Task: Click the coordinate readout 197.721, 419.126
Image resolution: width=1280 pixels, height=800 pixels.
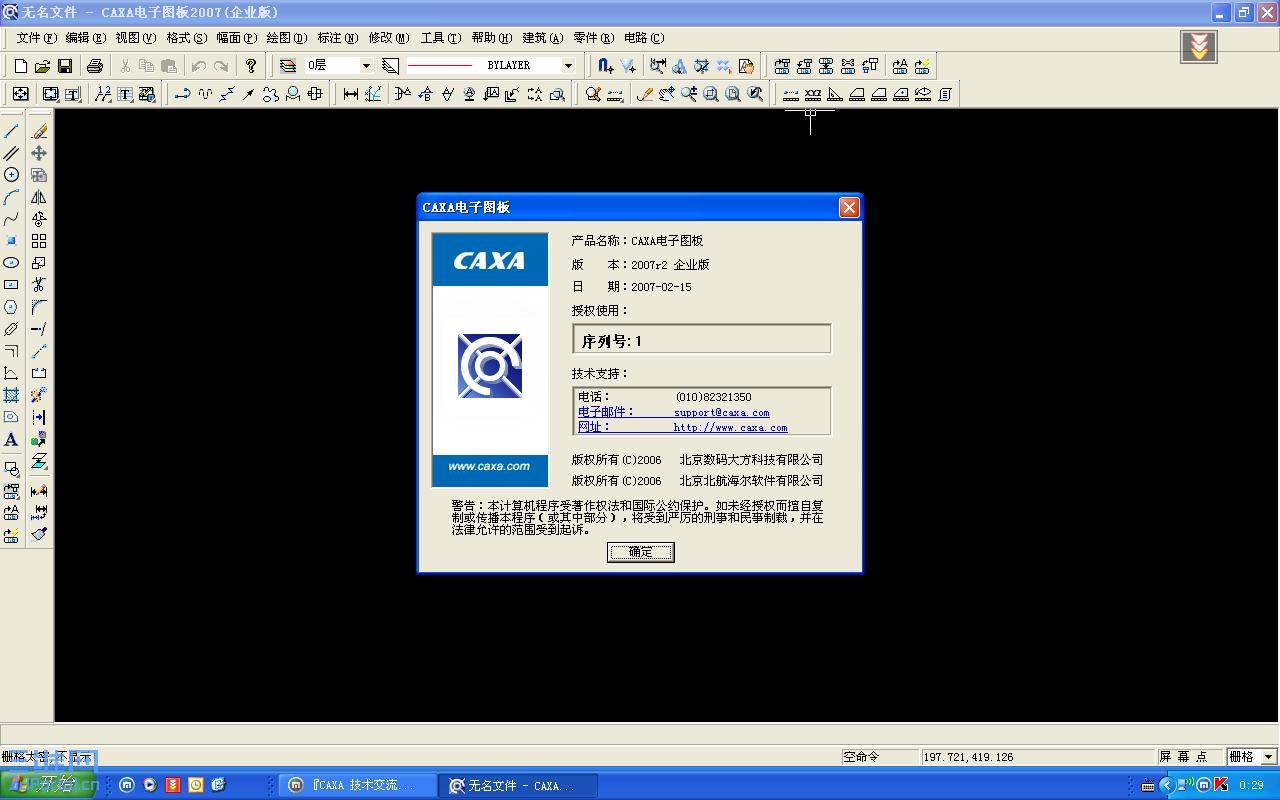Action: tap(1039, 757)
